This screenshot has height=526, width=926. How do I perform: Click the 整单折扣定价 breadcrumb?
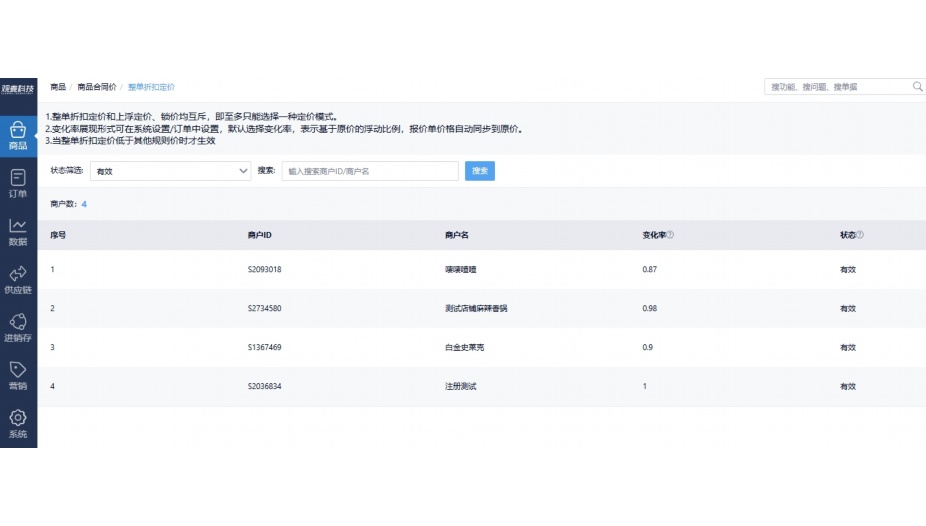coord(151,87)
